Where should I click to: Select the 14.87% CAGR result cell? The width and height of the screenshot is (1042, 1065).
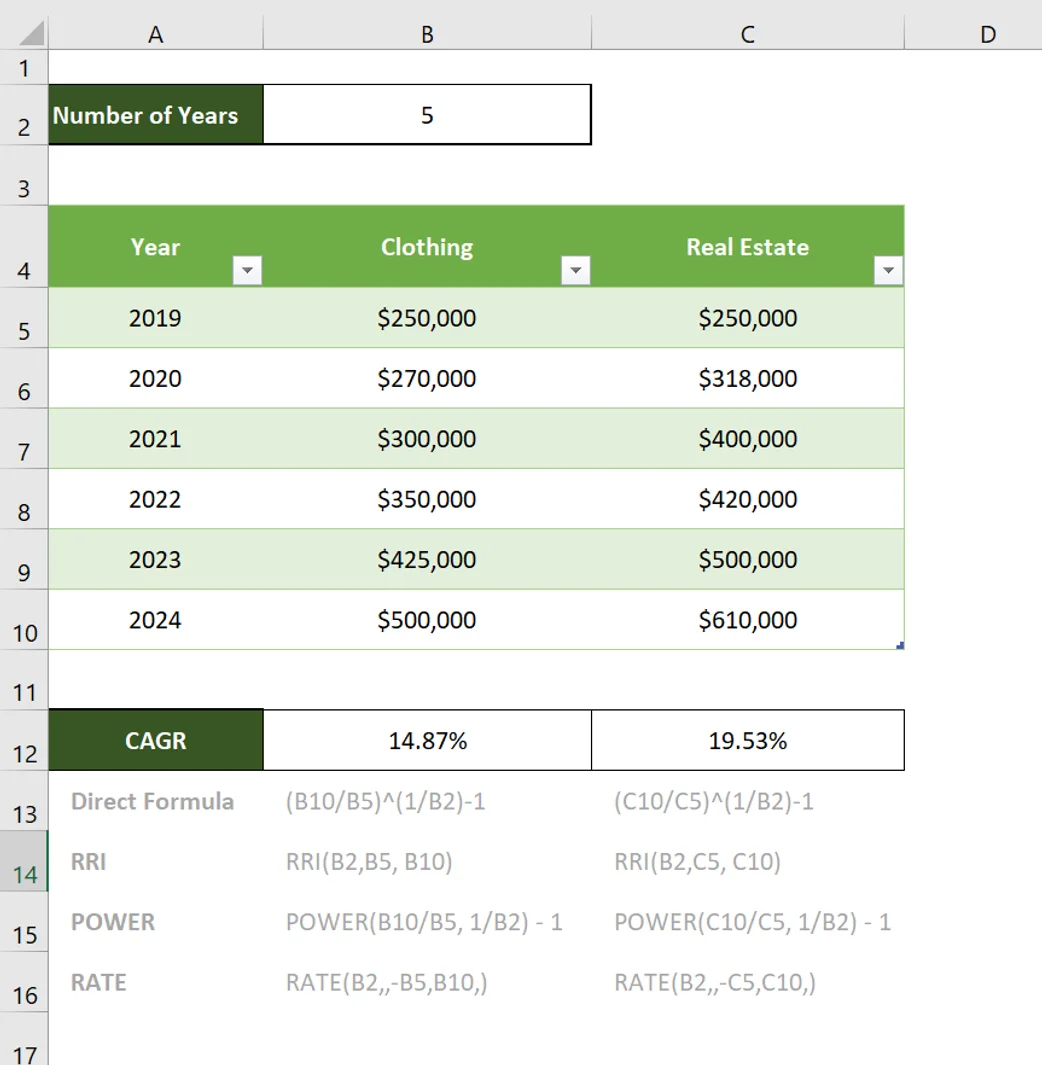pyautogui.click(x=427, y=740)
